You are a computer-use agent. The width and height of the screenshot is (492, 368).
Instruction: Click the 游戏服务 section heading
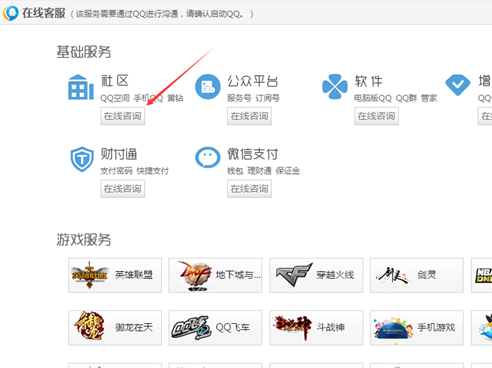84,240
